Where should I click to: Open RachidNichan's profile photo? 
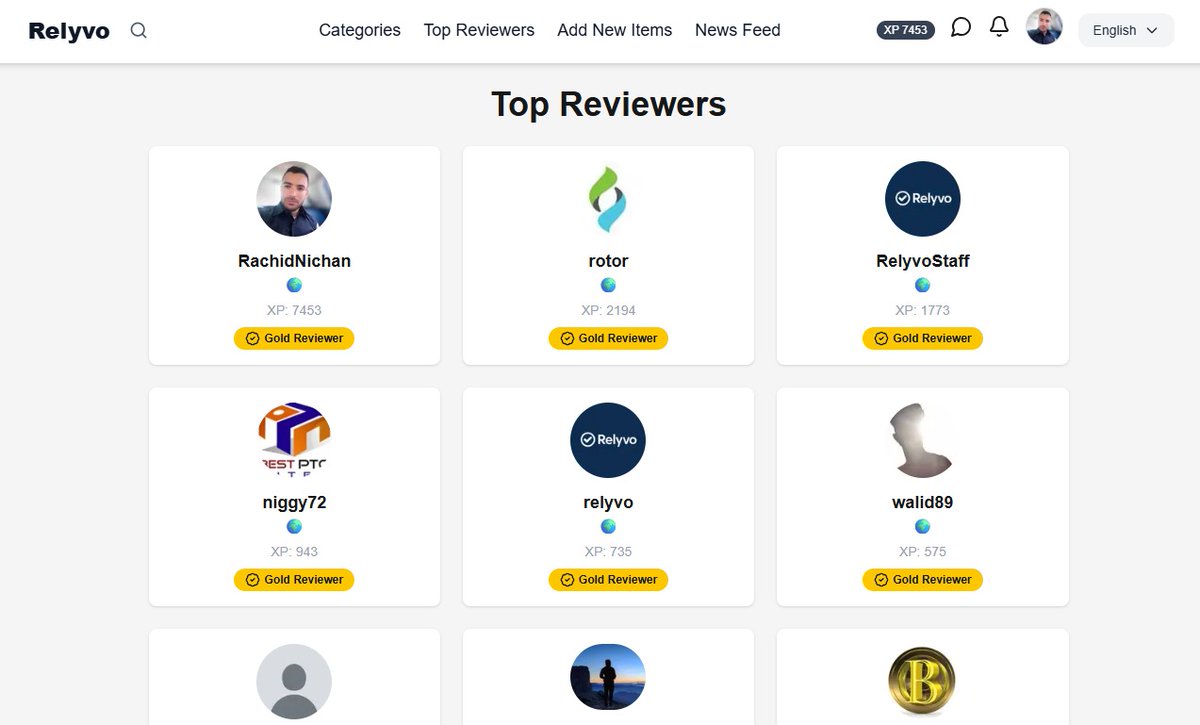click(x=294, y=199)
